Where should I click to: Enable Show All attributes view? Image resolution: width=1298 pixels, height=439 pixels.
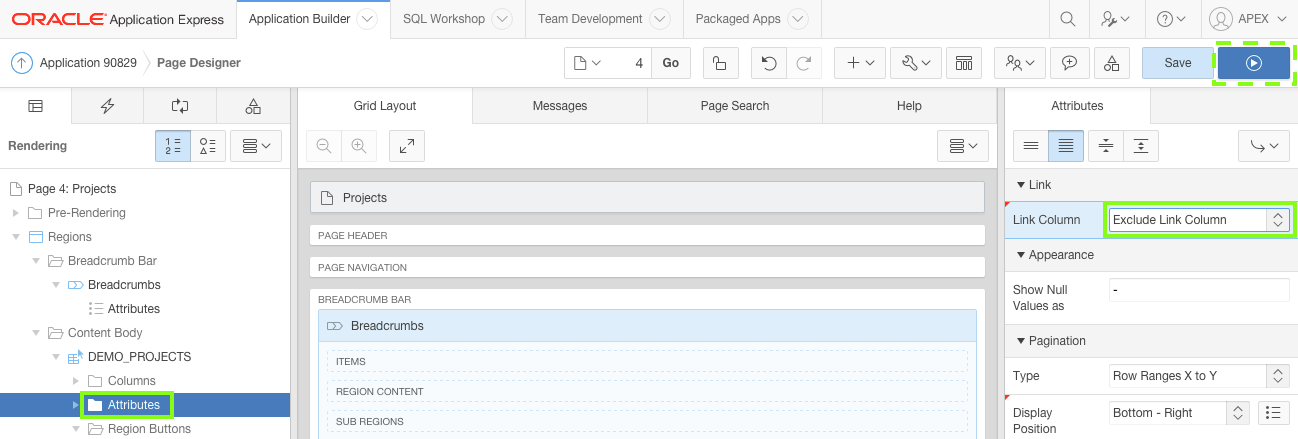tap(1066, 146)
